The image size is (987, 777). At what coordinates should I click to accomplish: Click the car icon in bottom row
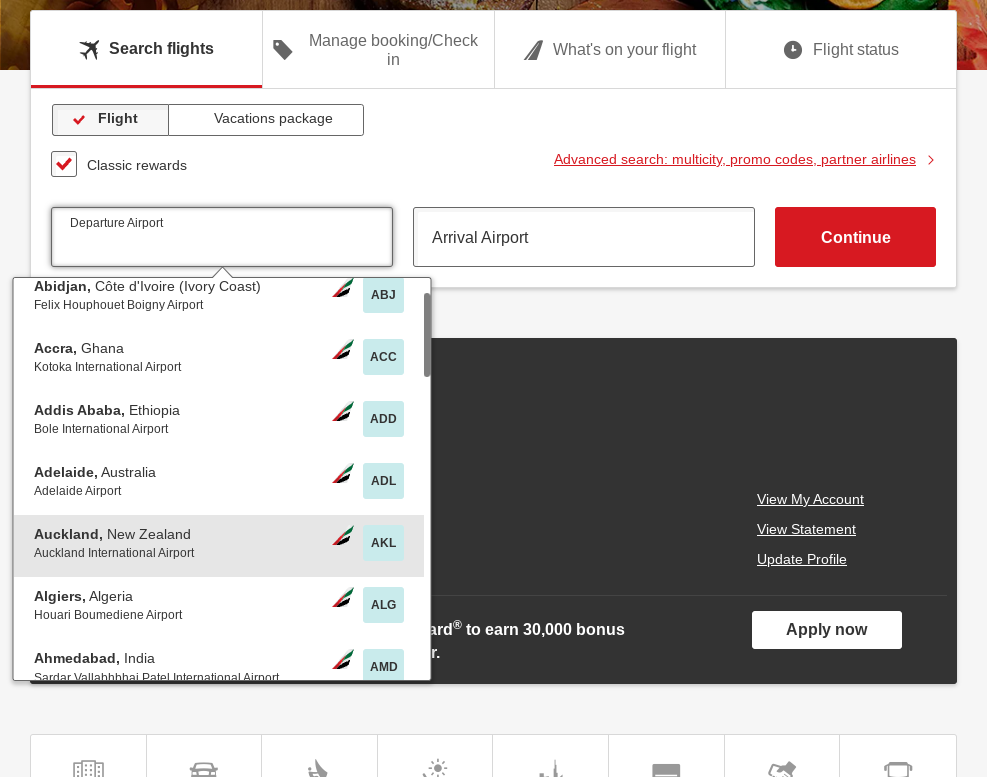click(x=204, y=769)
